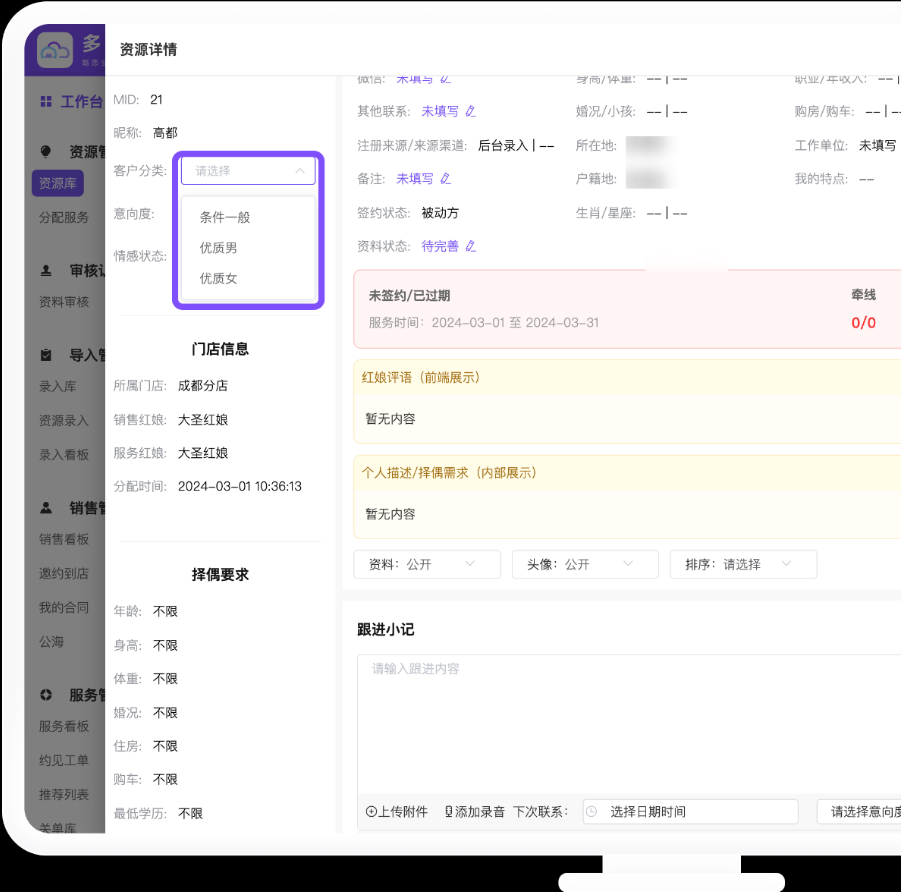Image resolution: width=902 pixels, height=892 pixels.
Task: Click the edit pencil next to 资料状态
Action: coord(471,246)
